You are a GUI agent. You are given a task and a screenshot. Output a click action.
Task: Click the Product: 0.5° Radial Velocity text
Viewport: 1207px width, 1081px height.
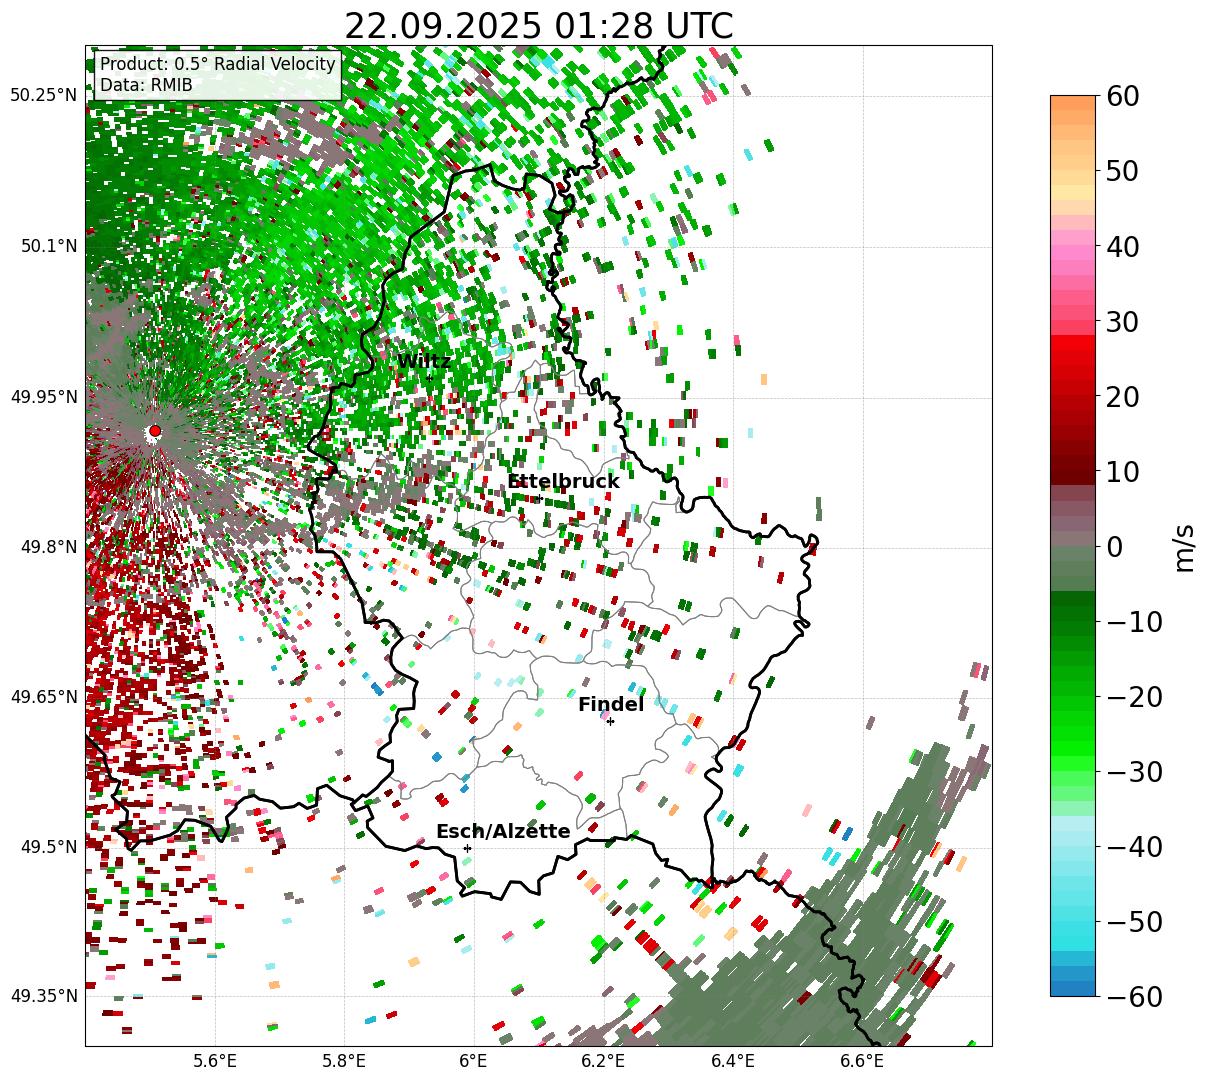tap(218, 64)
